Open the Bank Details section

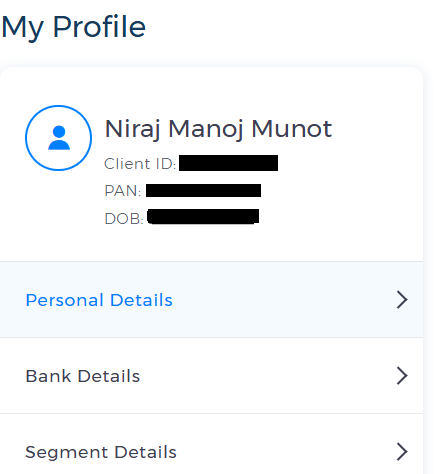(x=83, y=376)
